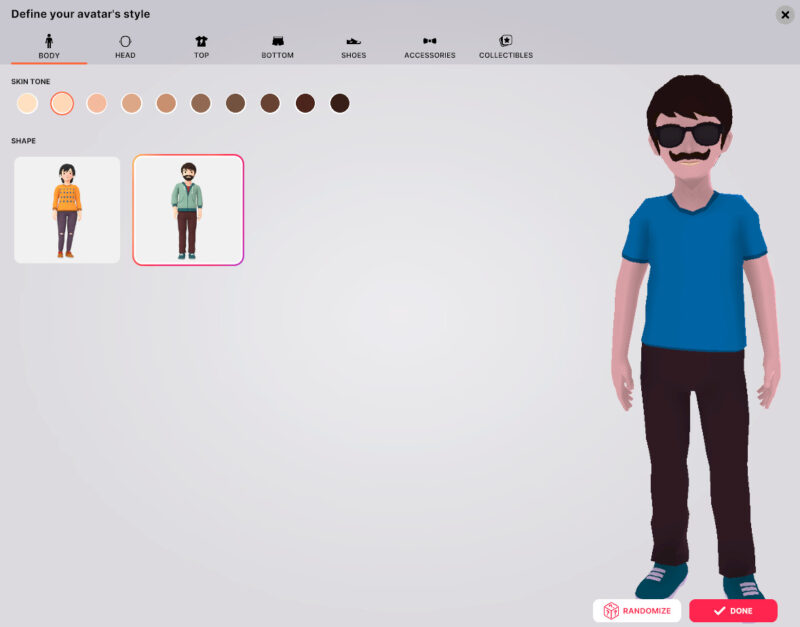Click the Randomize button label
The width and height of the screenshot is (800, 627).
pyautogui.click(x=649, y=611)
